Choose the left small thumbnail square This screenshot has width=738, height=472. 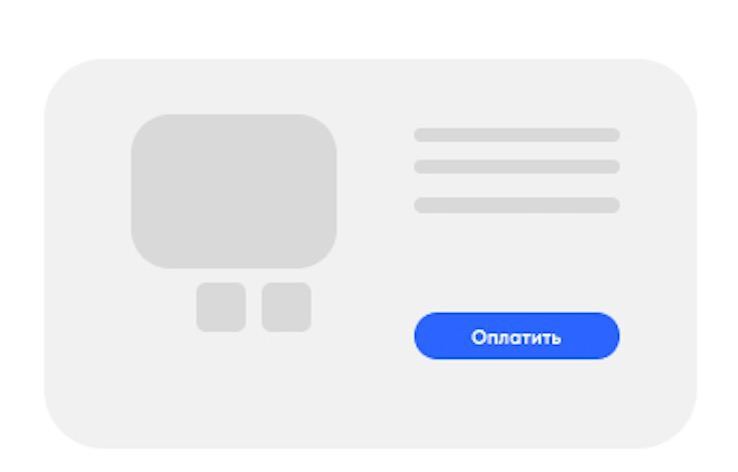coord(221,307)
